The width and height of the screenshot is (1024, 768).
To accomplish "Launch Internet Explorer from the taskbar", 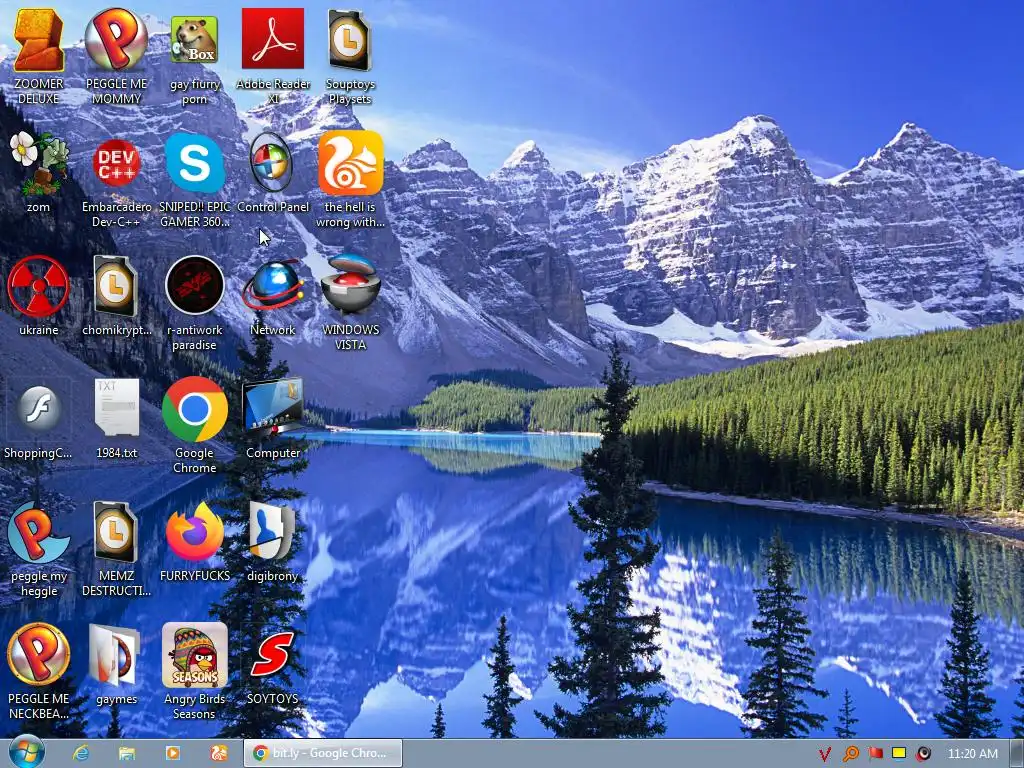I will [81, 754].
